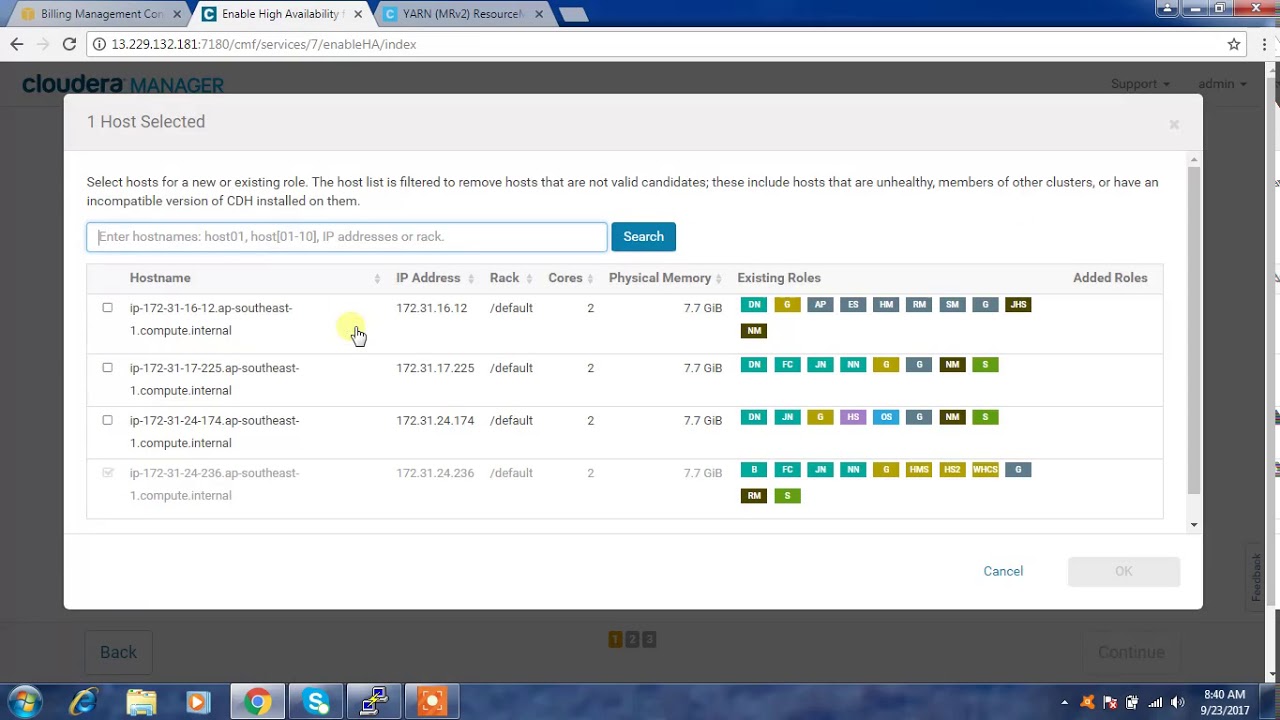Click the B role badge for host 172.31.24.236

click(x=754, y=470)
